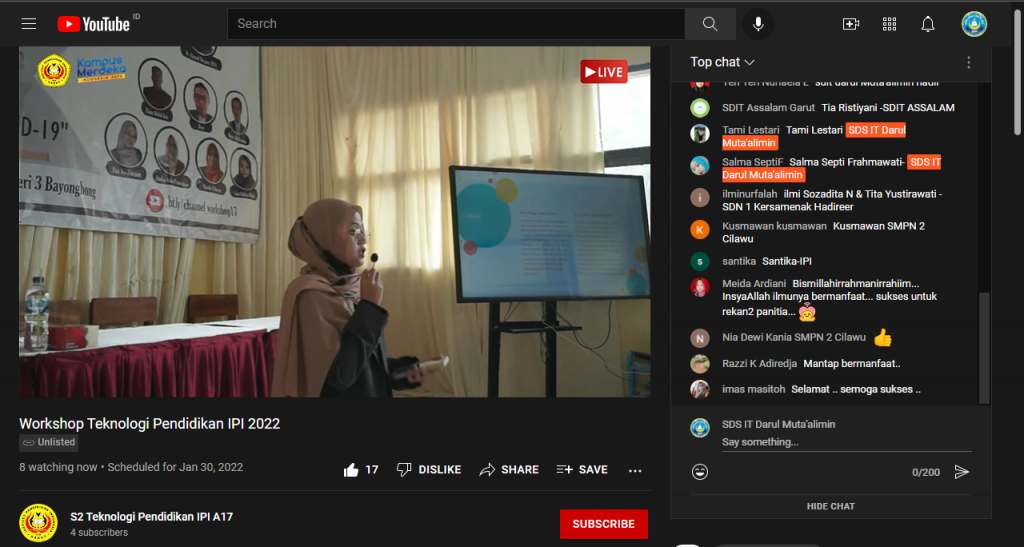Hide the live chat panel
Viewport: 1024px width, 547px height.
coord(830,506)
